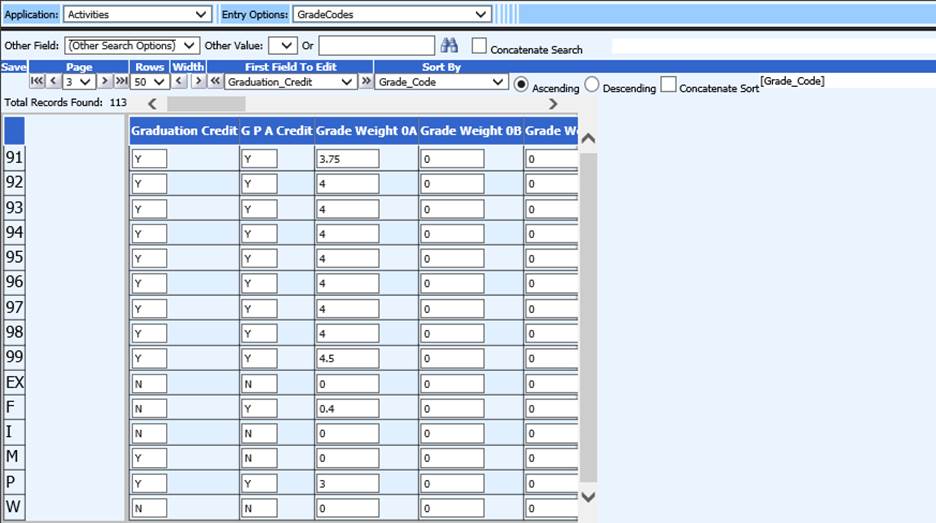936x523 pixels.
Task: Go to the first page of records
Action: [x=38, y=82]
